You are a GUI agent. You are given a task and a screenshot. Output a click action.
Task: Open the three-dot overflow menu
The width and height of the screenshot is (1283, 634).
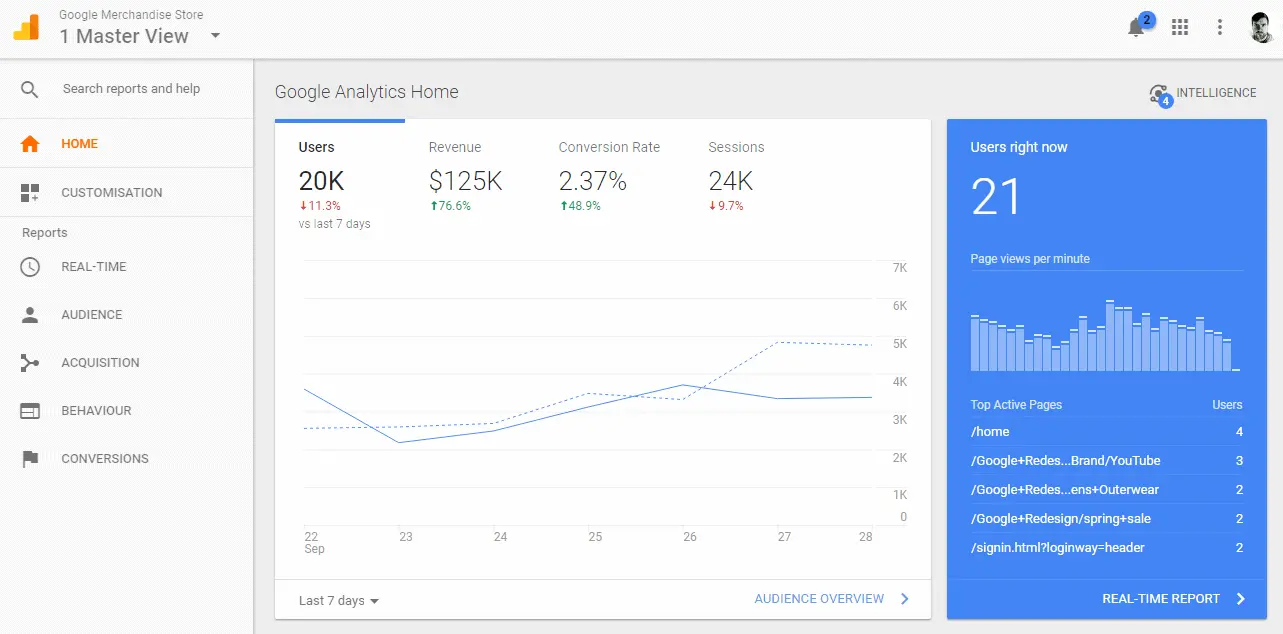1220,27
